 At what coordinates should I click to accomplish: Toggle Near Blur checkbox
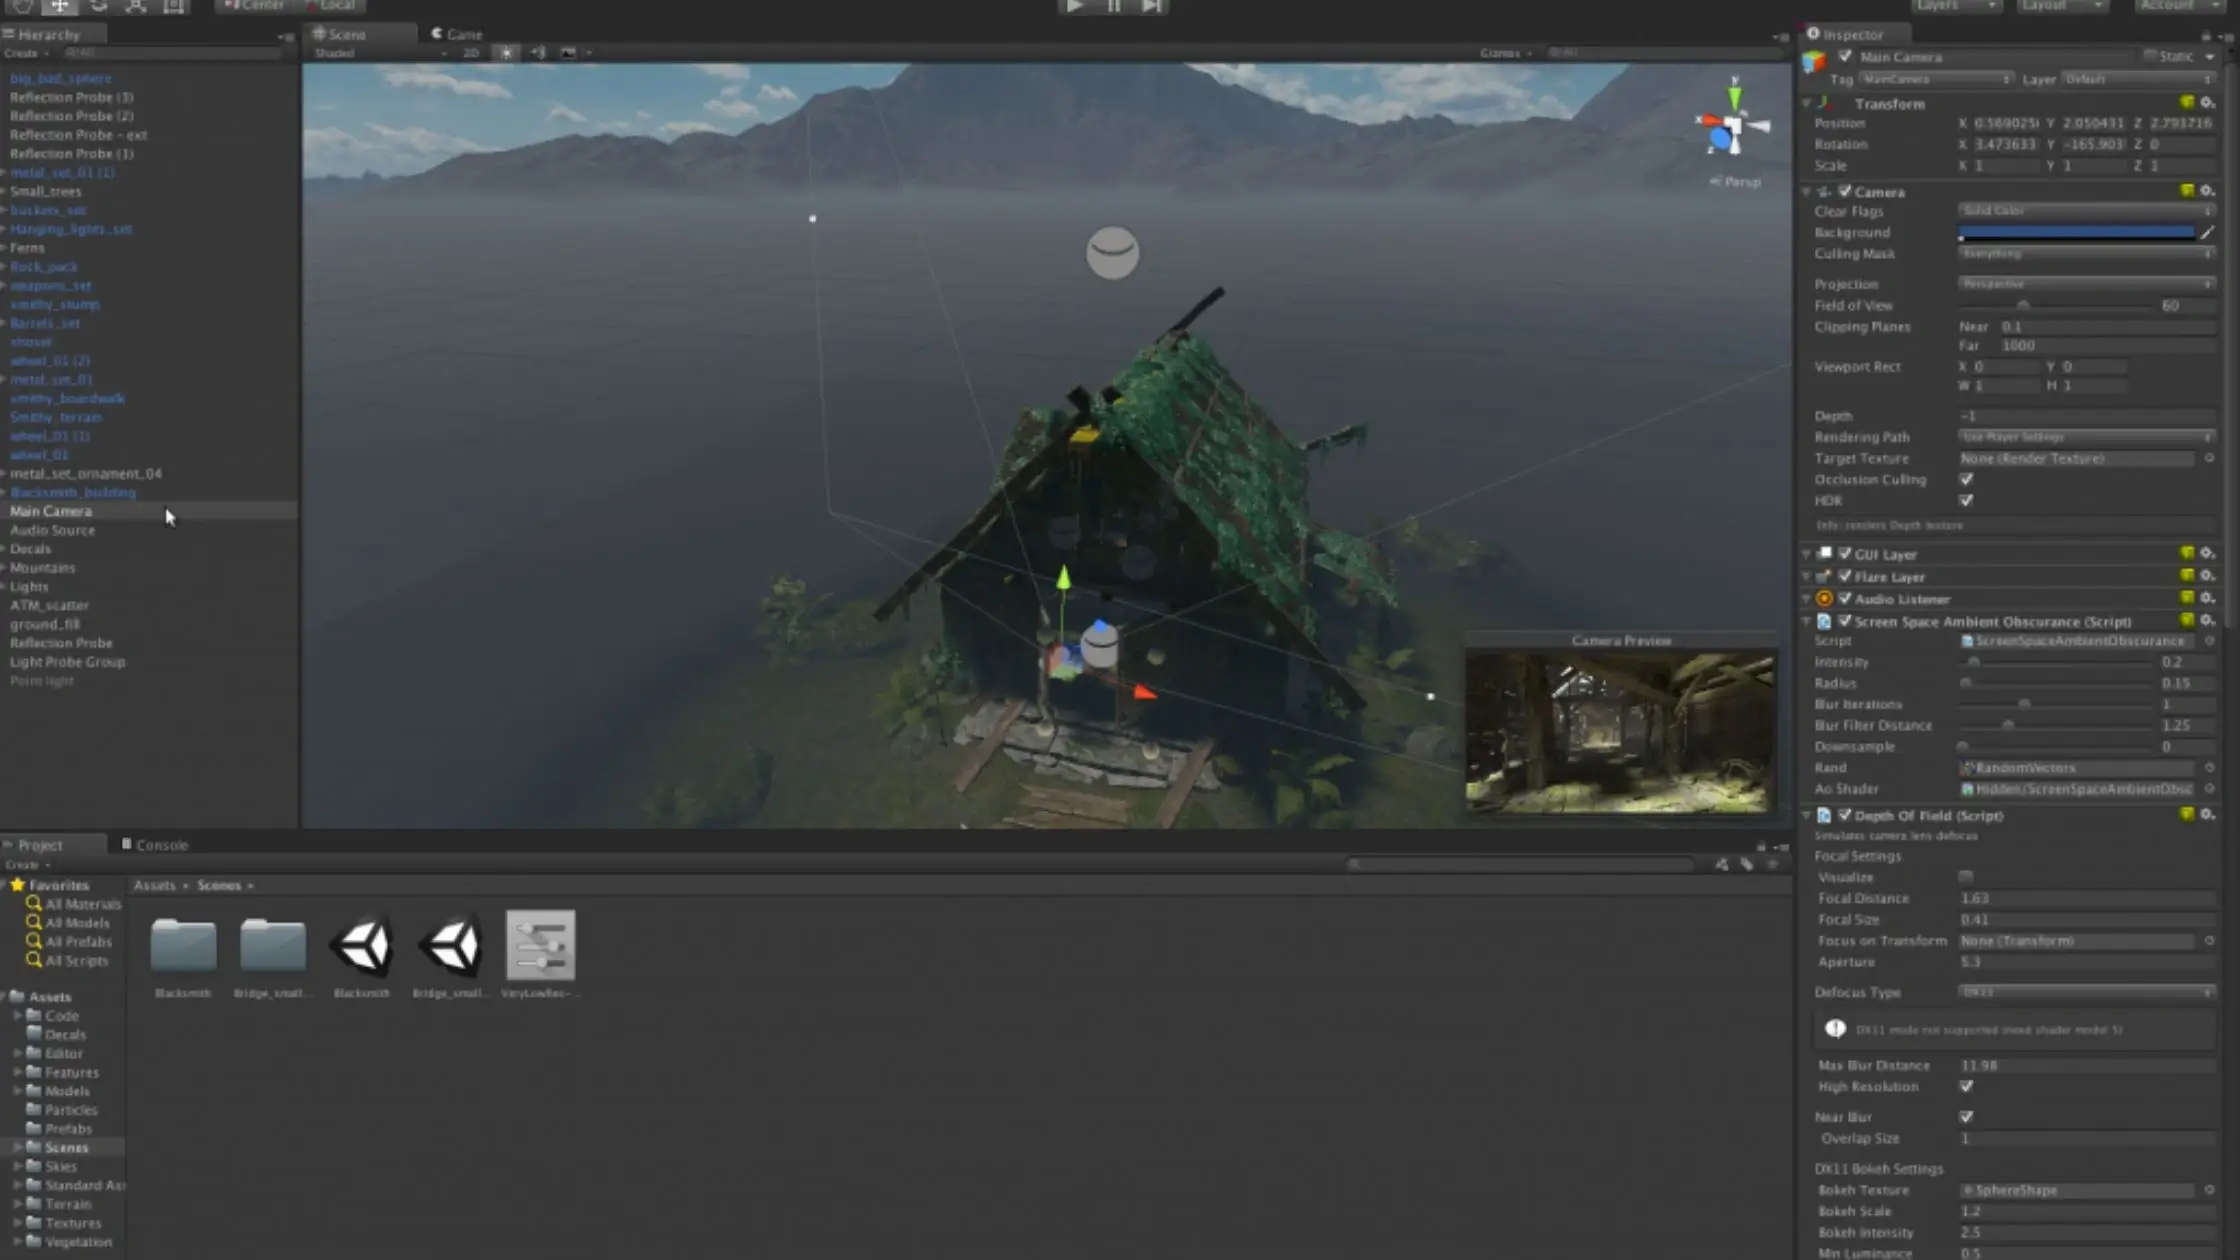[x=1966, y=1117]
